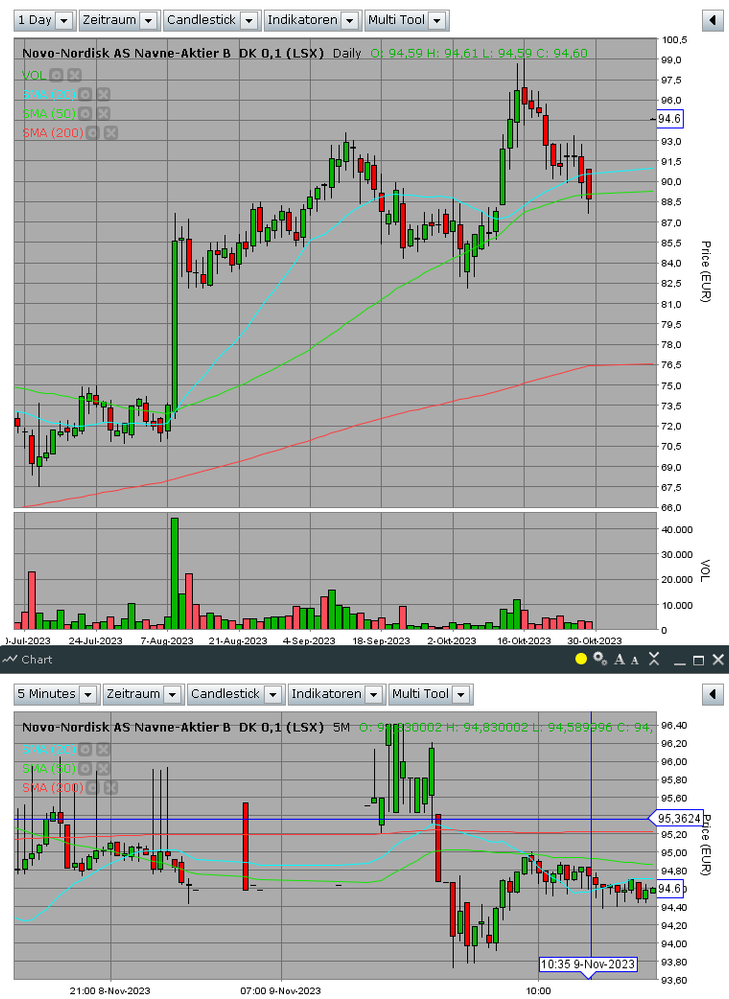Image resolution: width=729 pixels, height=999 pixels.
Task: Open the Indikatoren menu in upper chart
Action: [x=312, y=20]
